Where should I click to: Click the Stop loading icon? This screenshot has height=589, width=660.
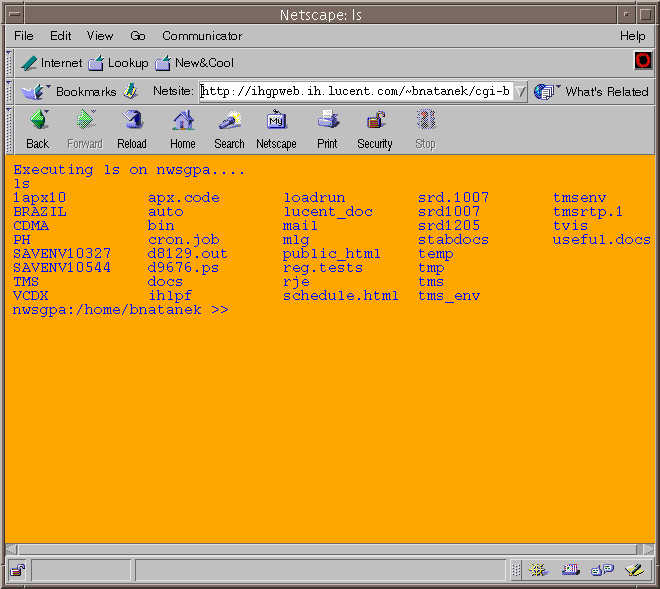click(426, 130)
